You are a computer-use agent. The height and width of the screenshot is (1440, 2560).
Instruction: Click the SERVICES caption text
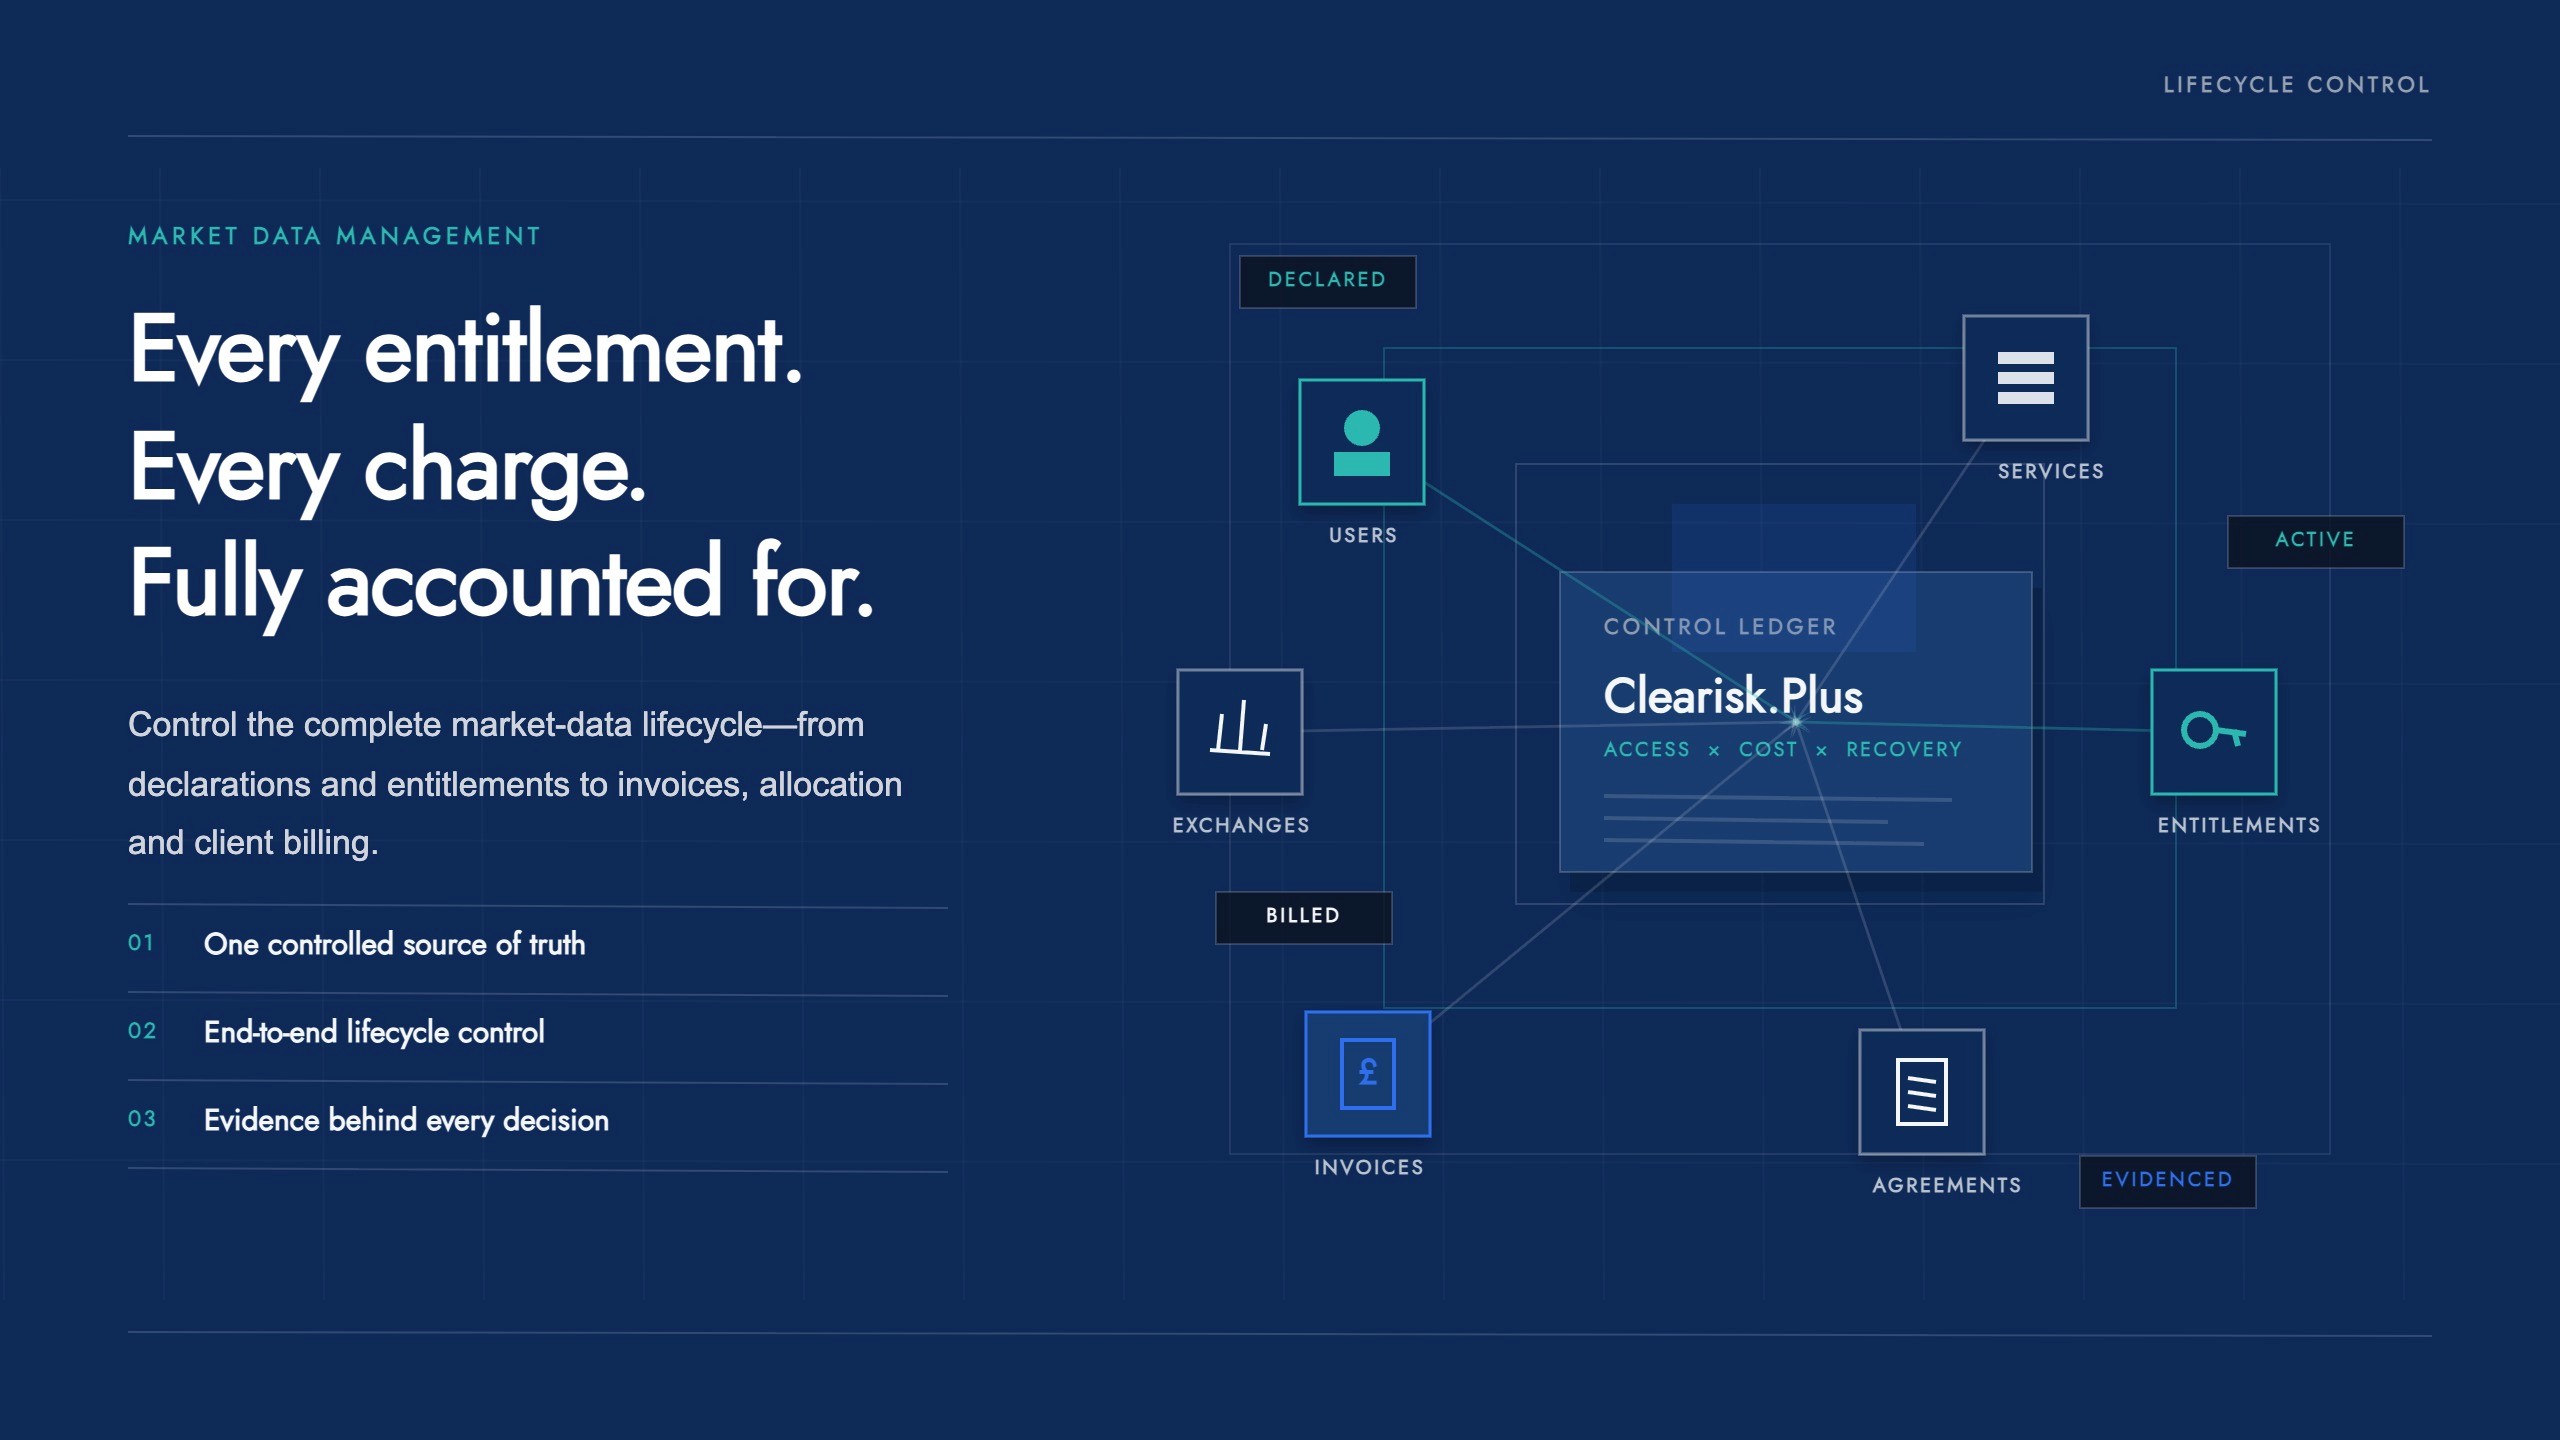point(2051,471)
